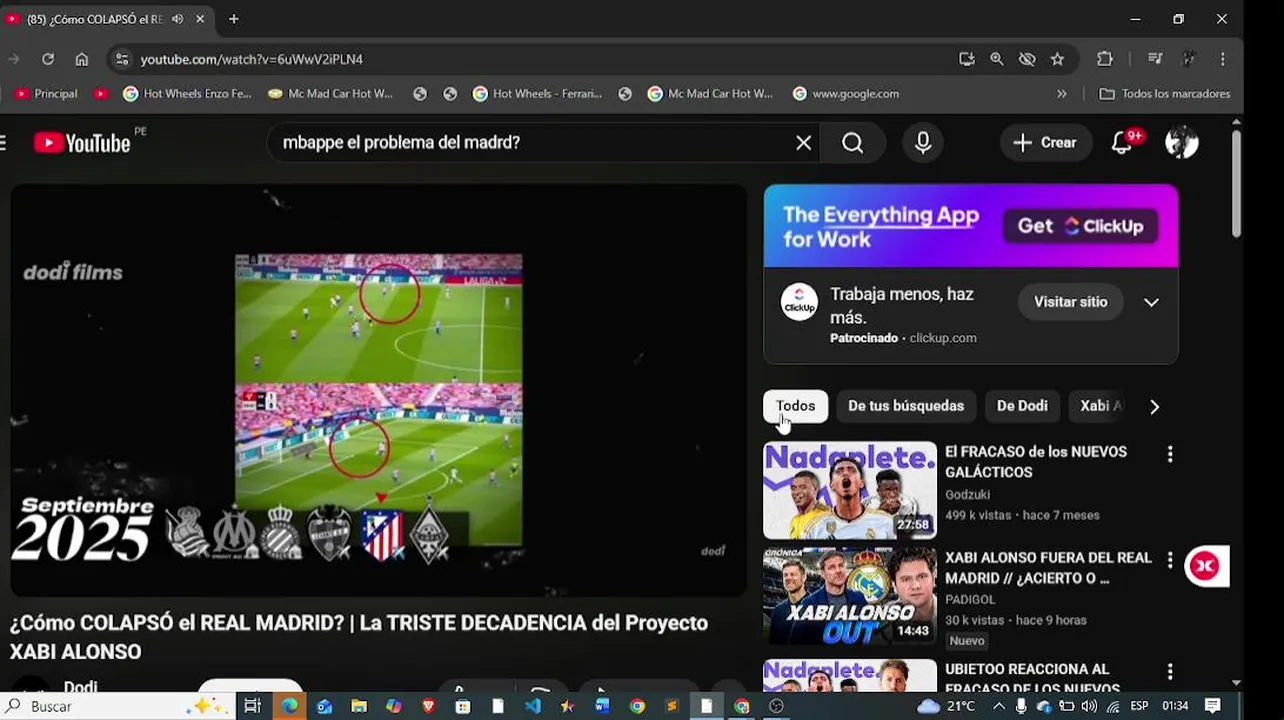This screenshot has width=1284, height=720.
Task: Open the PADIGOL channel name
Action: [x=970, y=600]
